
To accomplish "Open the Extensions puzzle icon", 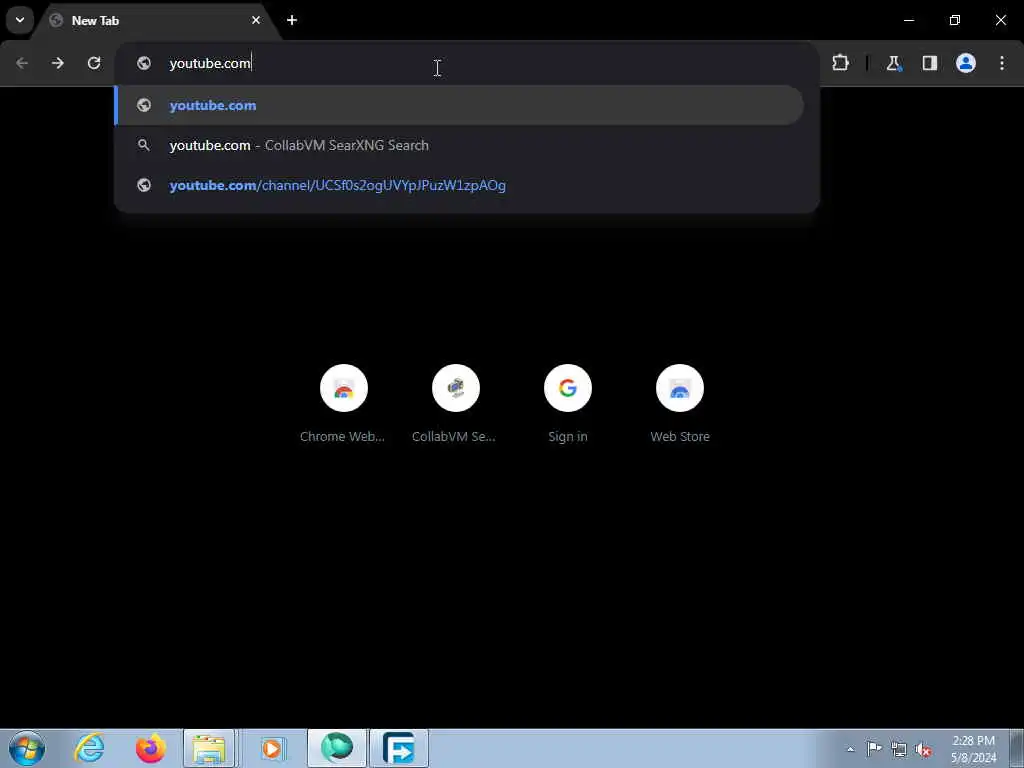I will tap(840, 63).
